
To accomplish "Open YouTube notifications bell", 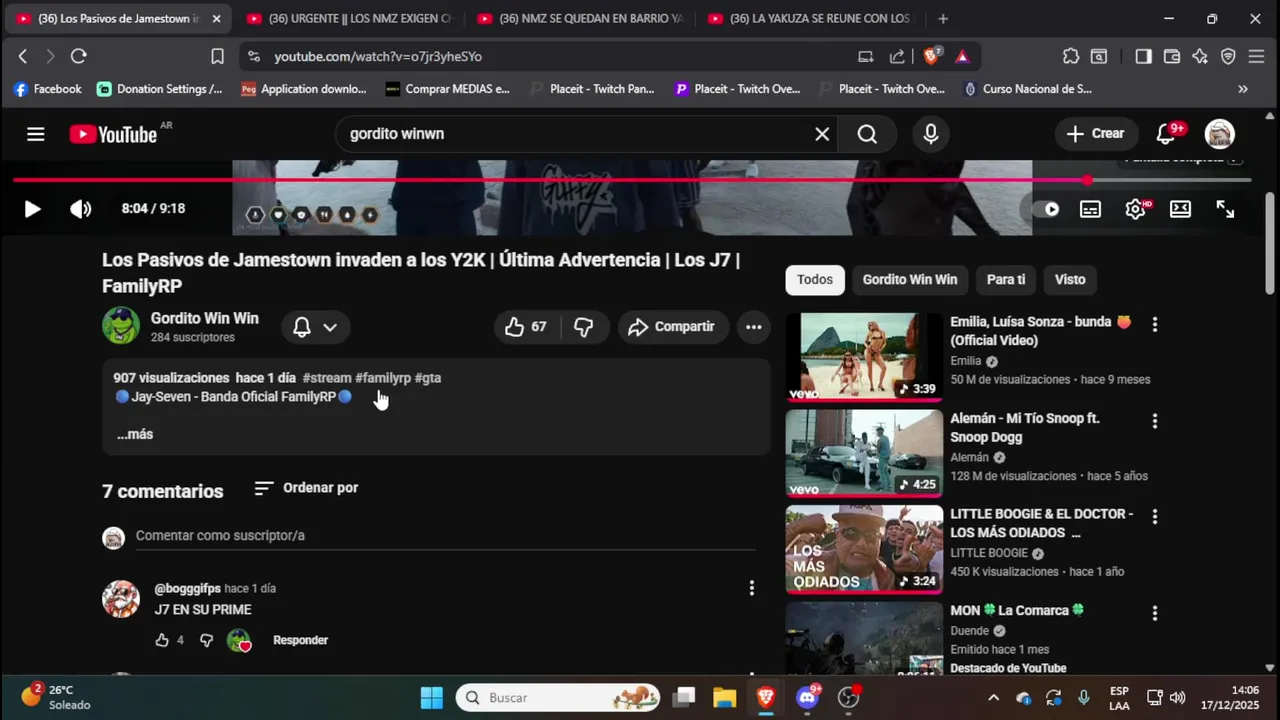I will [x=1166, y=133].
